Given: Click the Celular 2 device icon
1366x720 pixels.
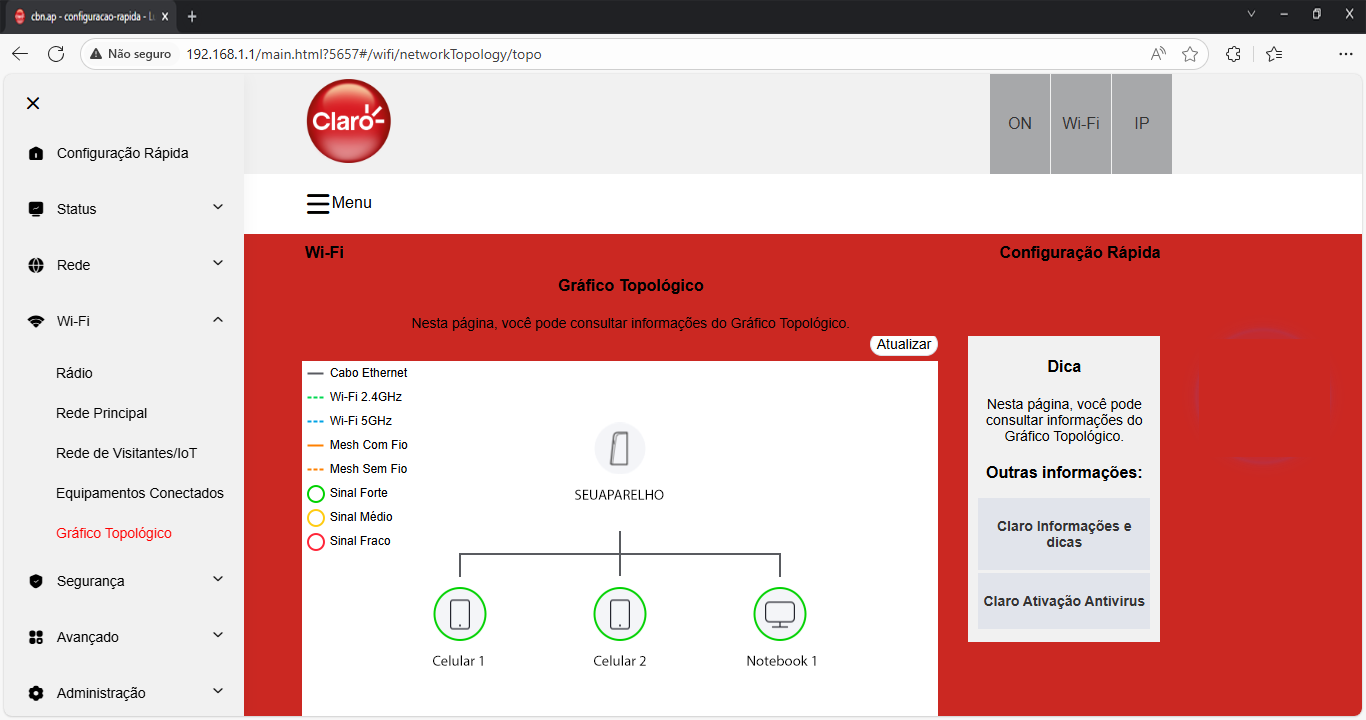Looking at the screenshot, I should point(619,614).
